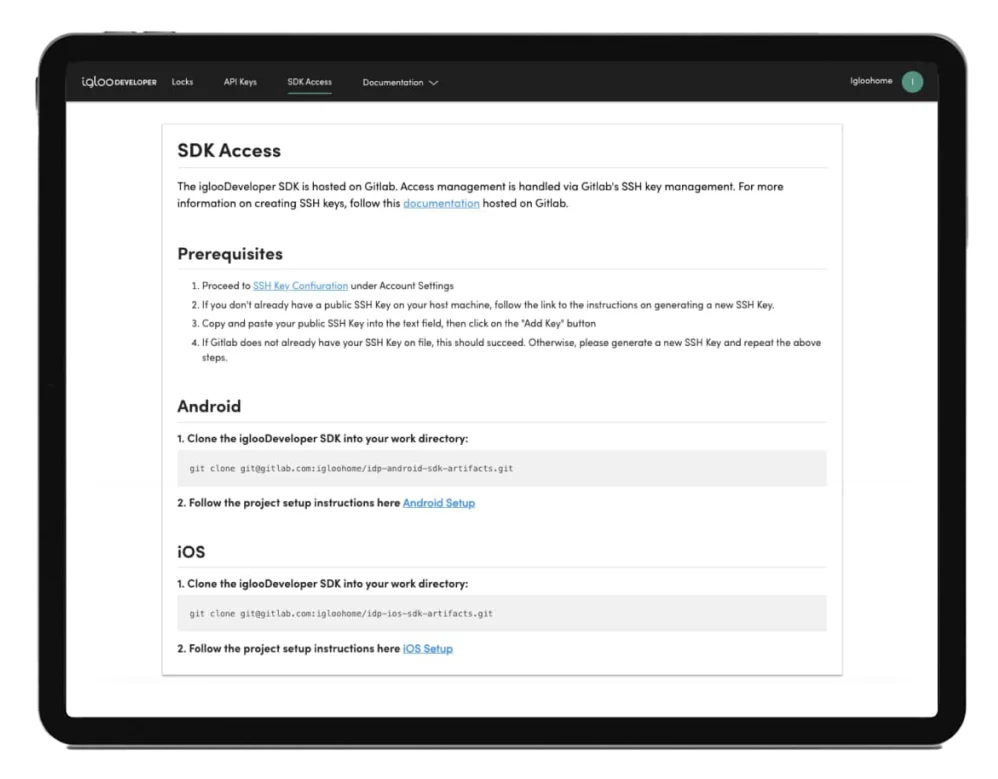
Task: Click the Android git clone command box
Action: [502, 468]
